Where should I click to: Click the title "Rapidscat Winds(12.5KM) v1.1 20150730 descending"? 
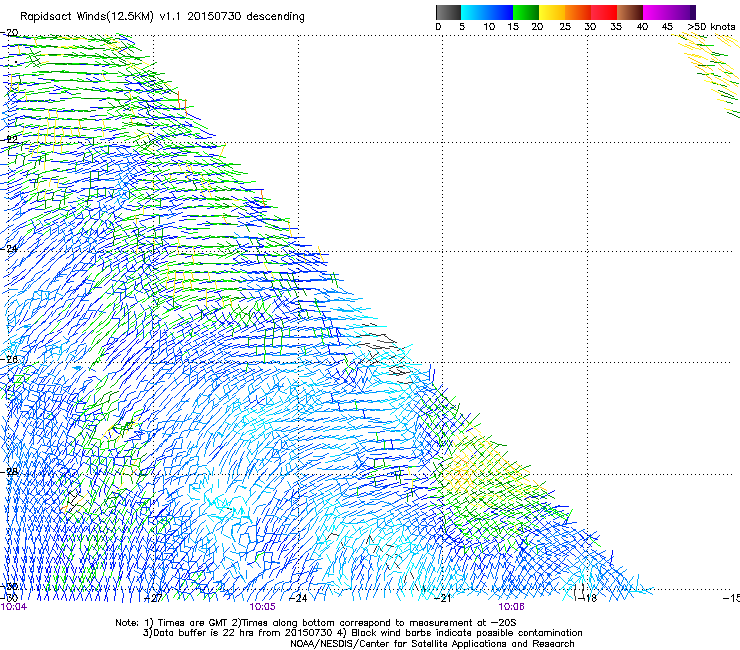[x=162, y=17]
